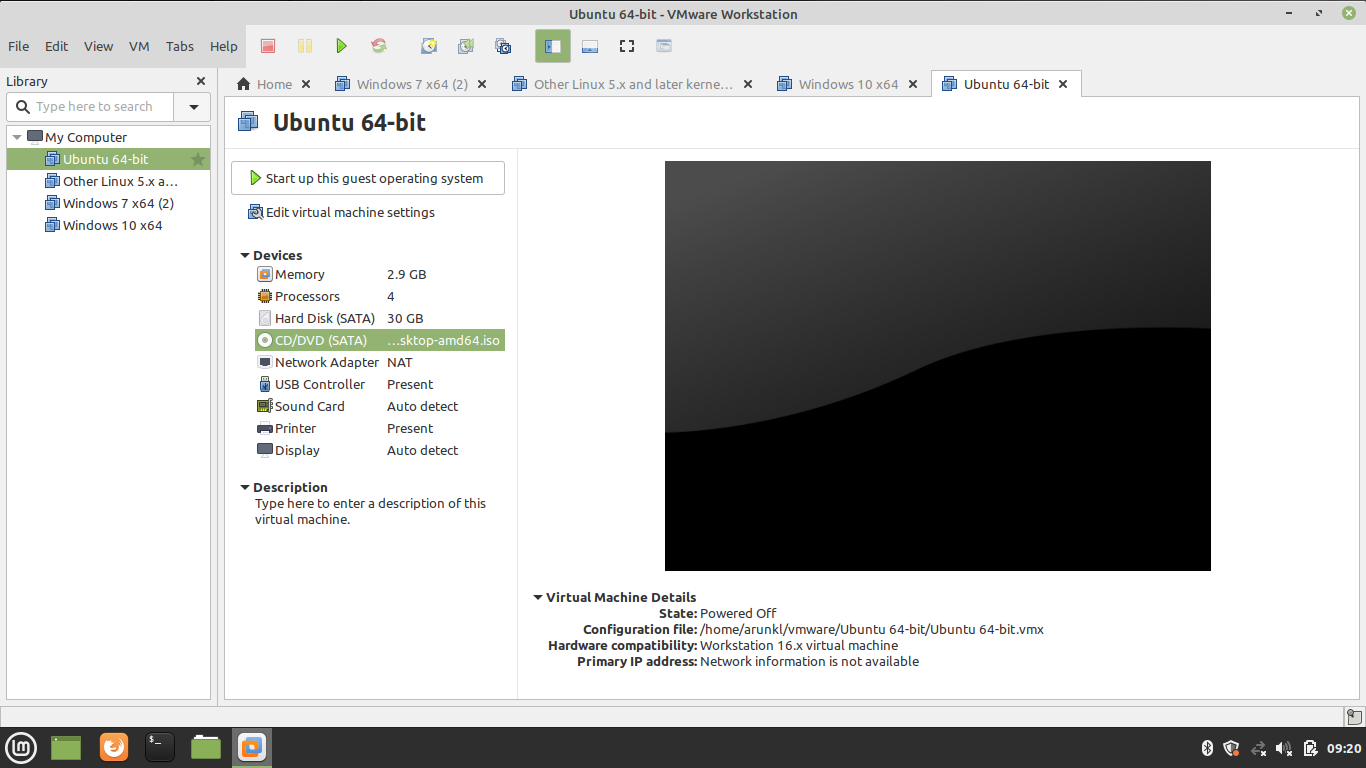Click the virtual machine preview screen
The width and height of the screenshot is (1366, 768).
(x=938, y=366)
